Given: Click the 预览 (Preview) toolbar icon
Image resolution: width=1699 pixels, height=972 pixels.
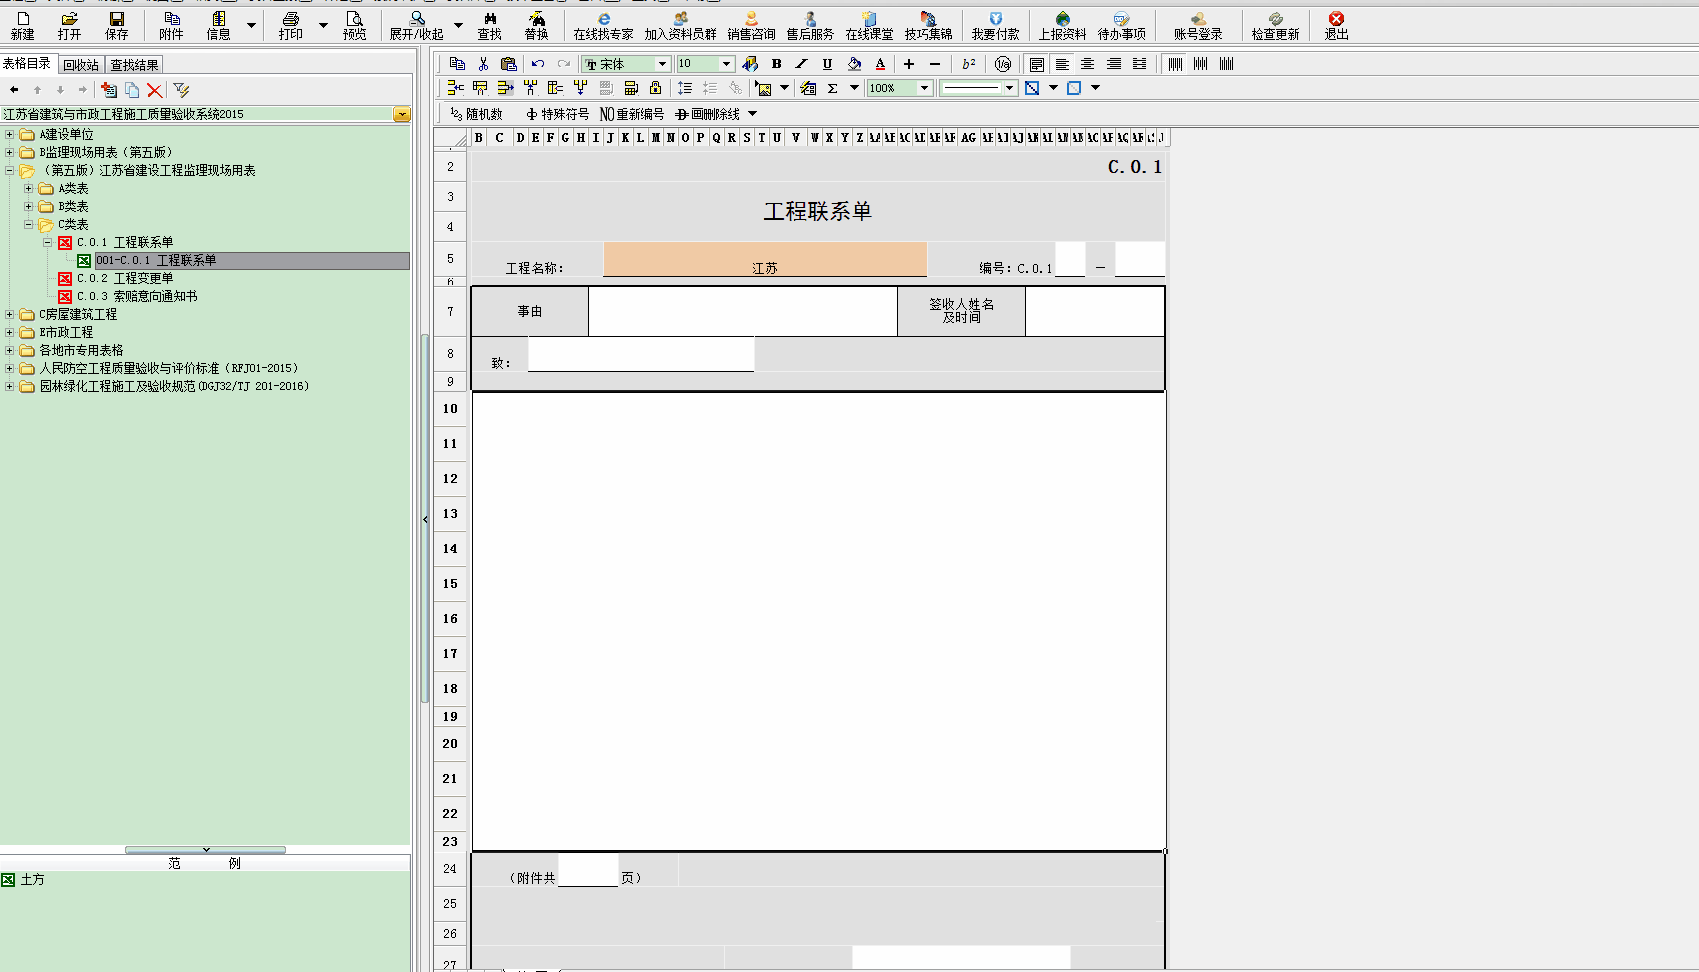Looking at the screenshot, I should coord(354,26).
